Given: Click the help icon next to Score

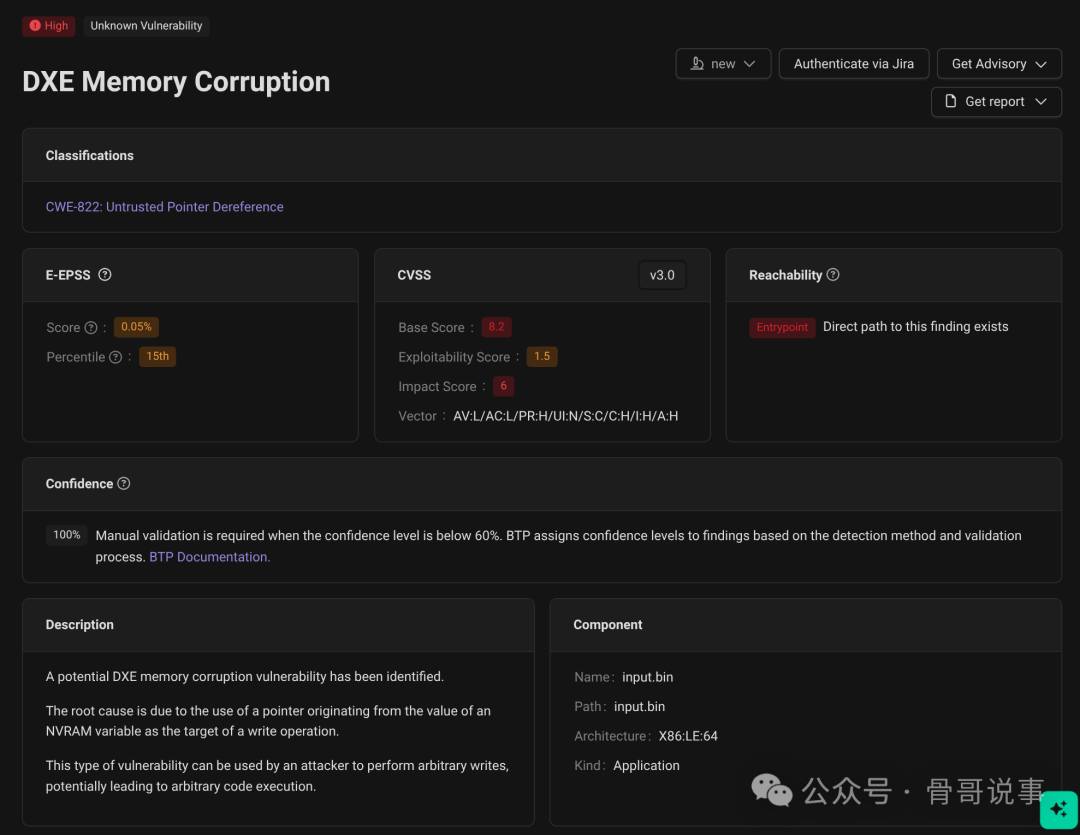Looking at the screenshot, I should tap(91, 328).
